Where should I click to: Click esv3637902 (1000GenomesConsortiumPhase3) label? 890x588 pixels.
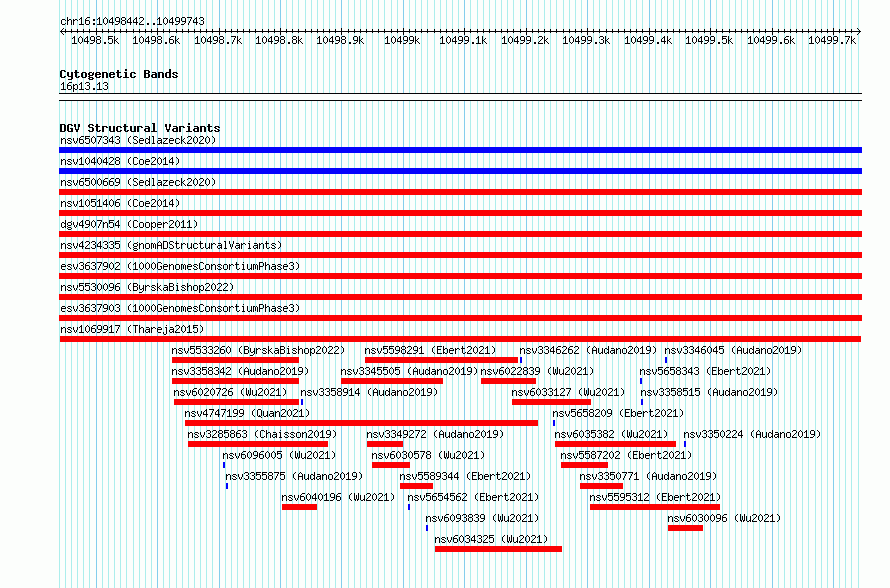tap(180, 266)
